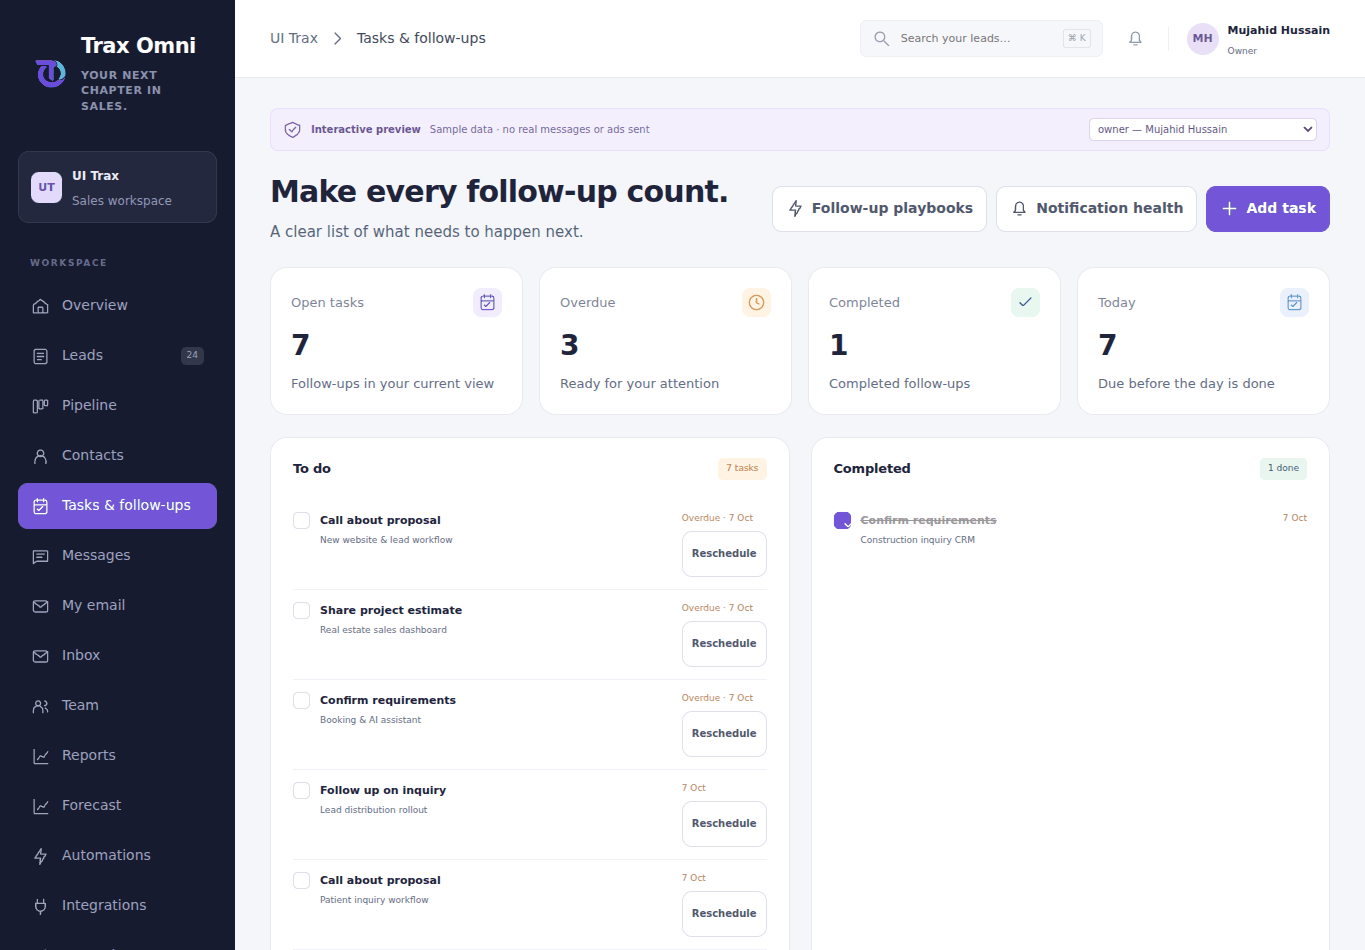Screen dimensions: 1365x950
Task: Click the 24 badge next to Leads
Action: point(192,355)
